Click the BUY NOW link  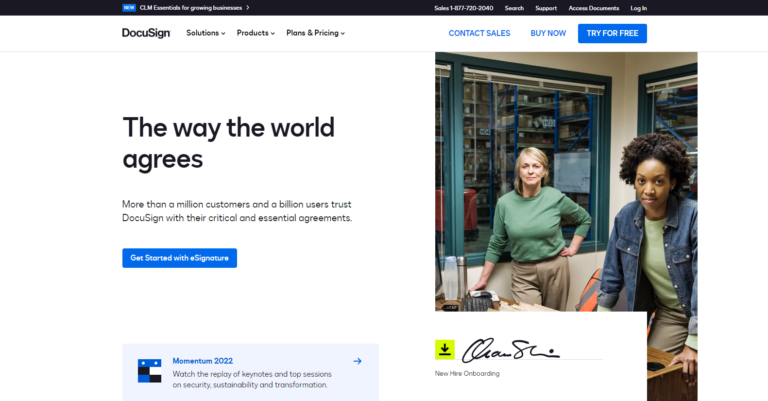[x=548, y=33]
